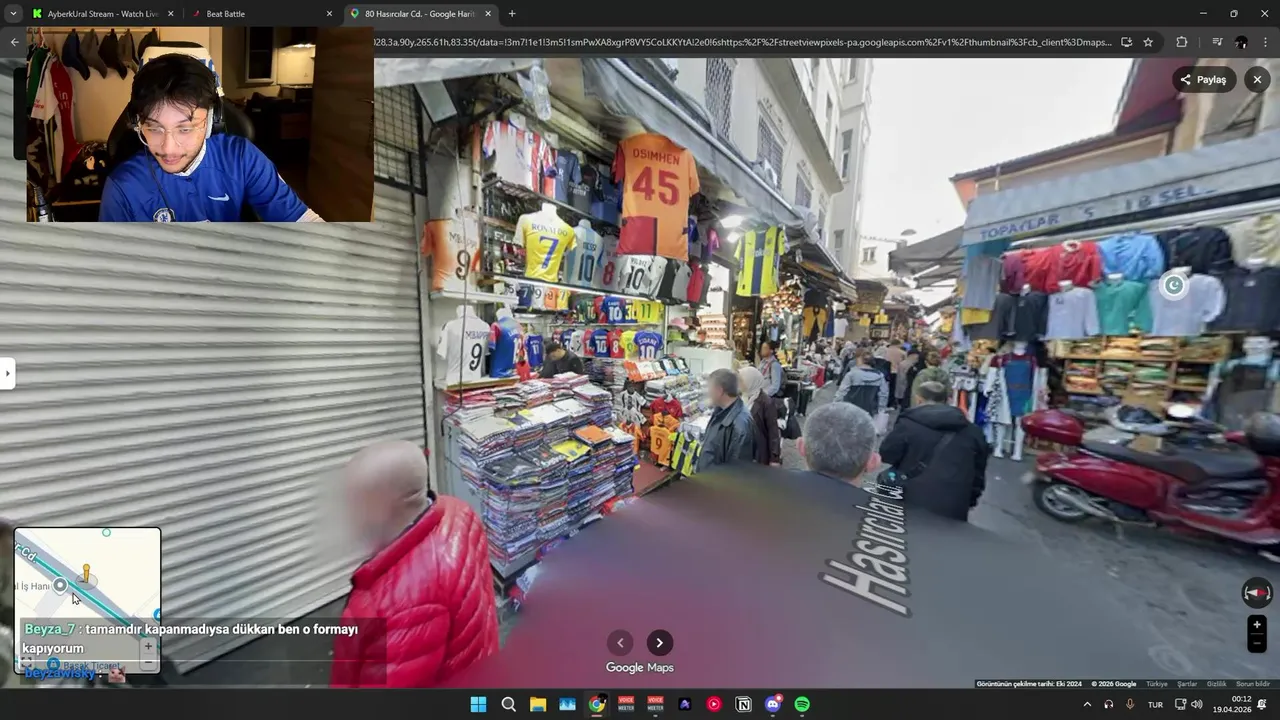Image resolution: width=1280 pixels, height=720 pixels.
Task: Open Spotify from taskbar
Action: (802, 704)
